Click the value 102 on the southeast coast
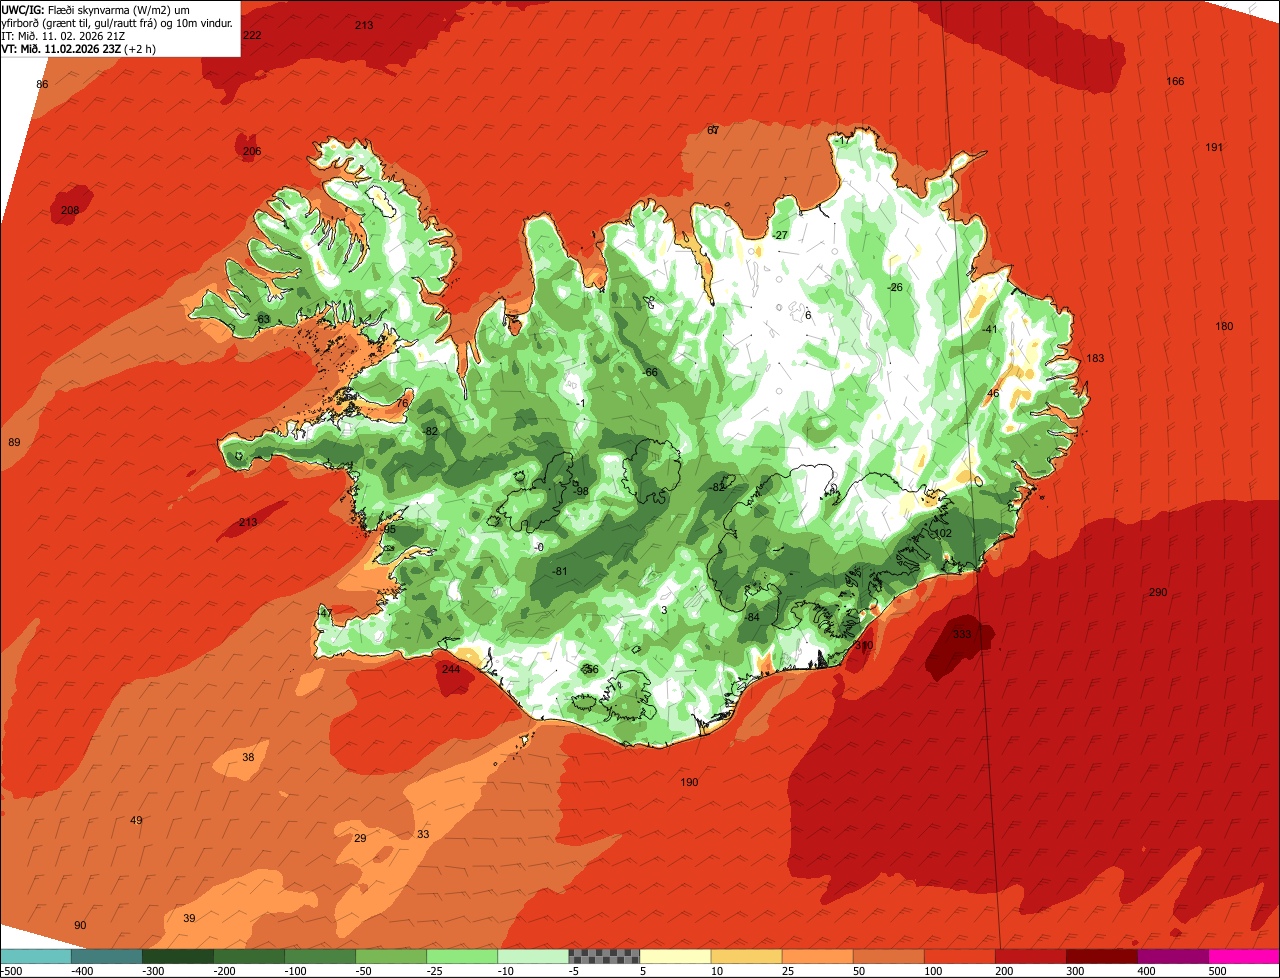 coord(942,533)
